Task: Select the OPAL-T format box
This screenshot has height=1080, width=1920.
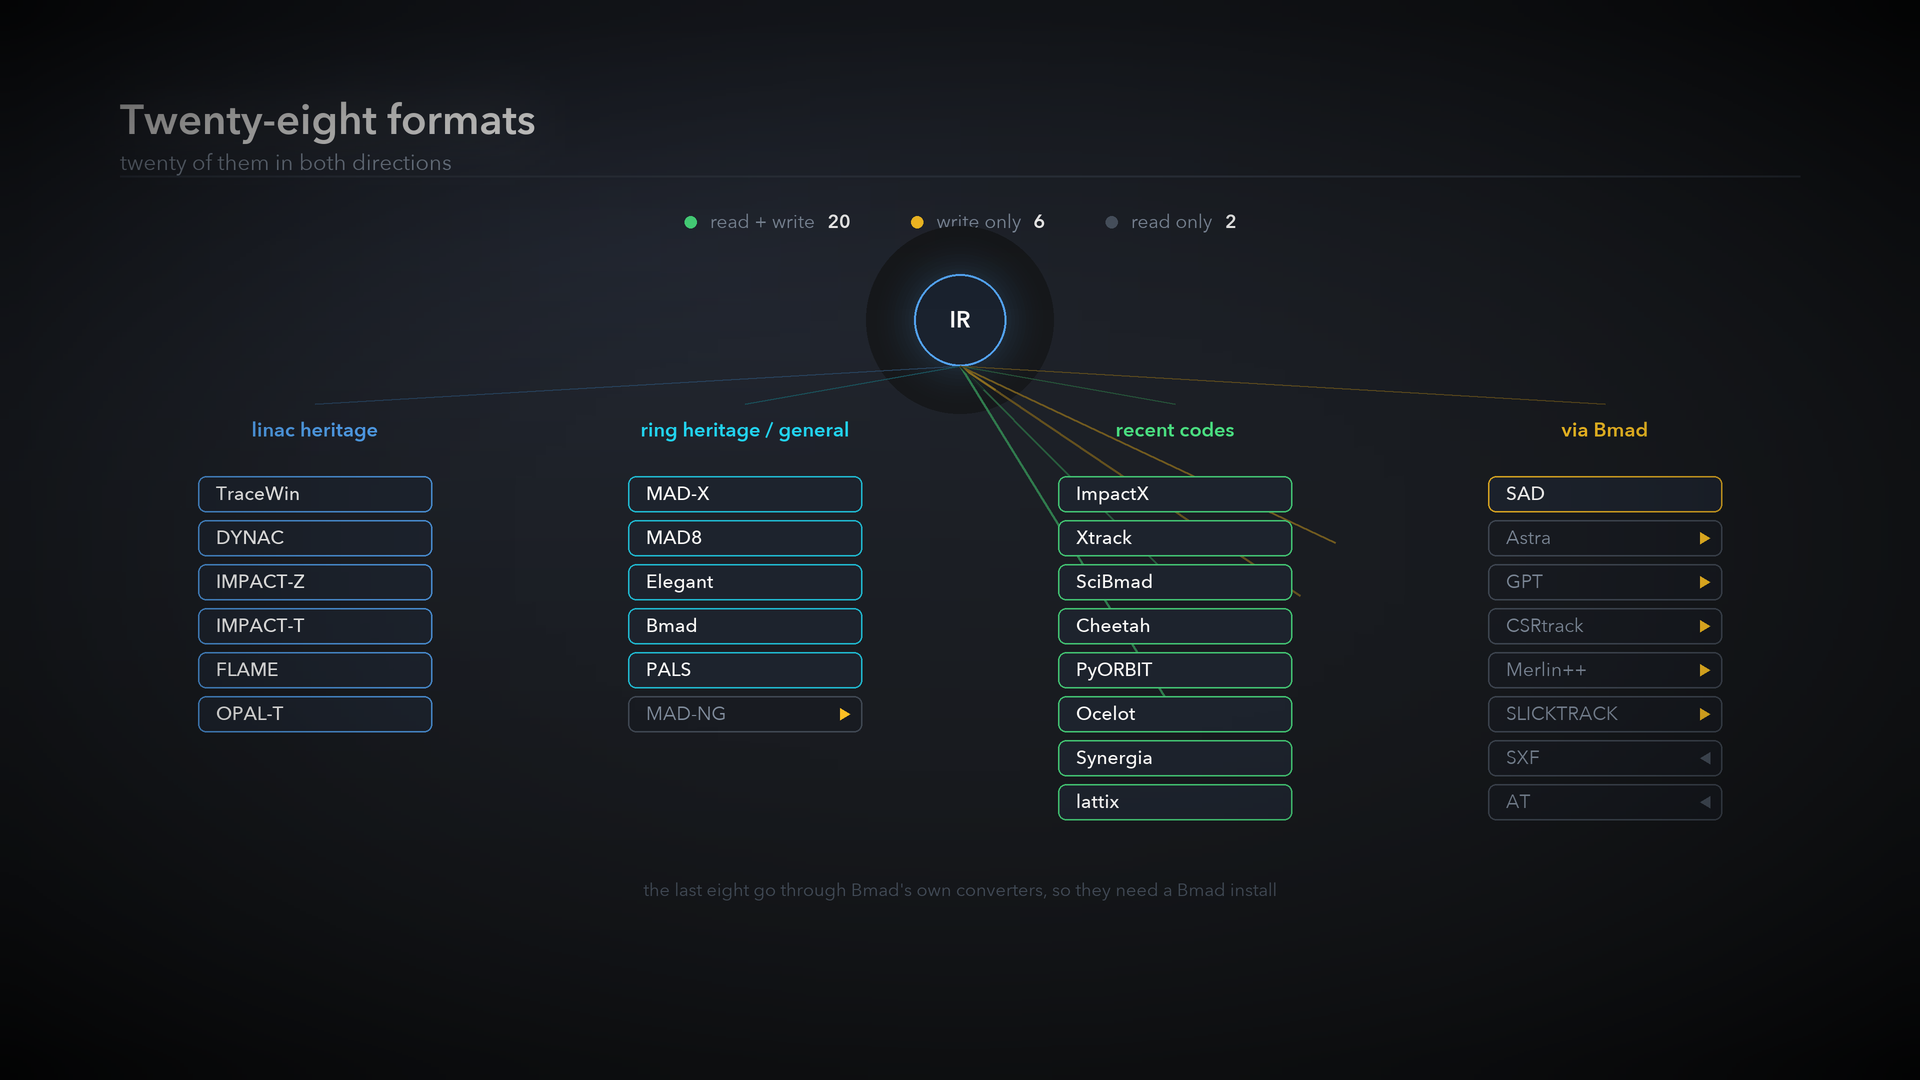Action: (x=315, y=714)
